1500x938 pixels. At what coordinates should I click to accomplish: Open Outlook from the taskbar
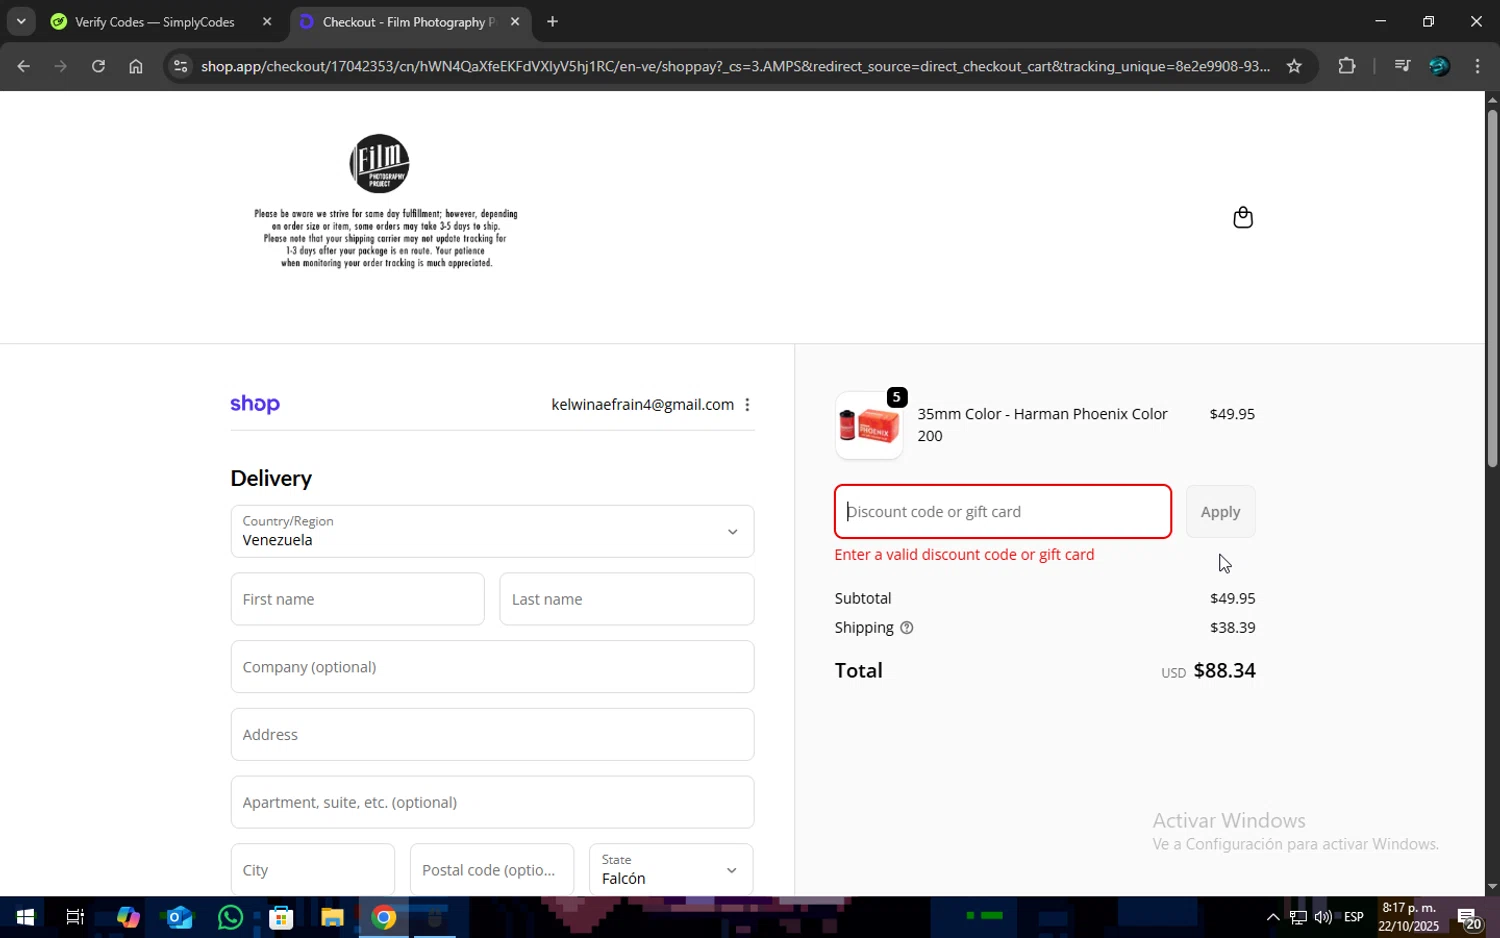coord(179,917)
